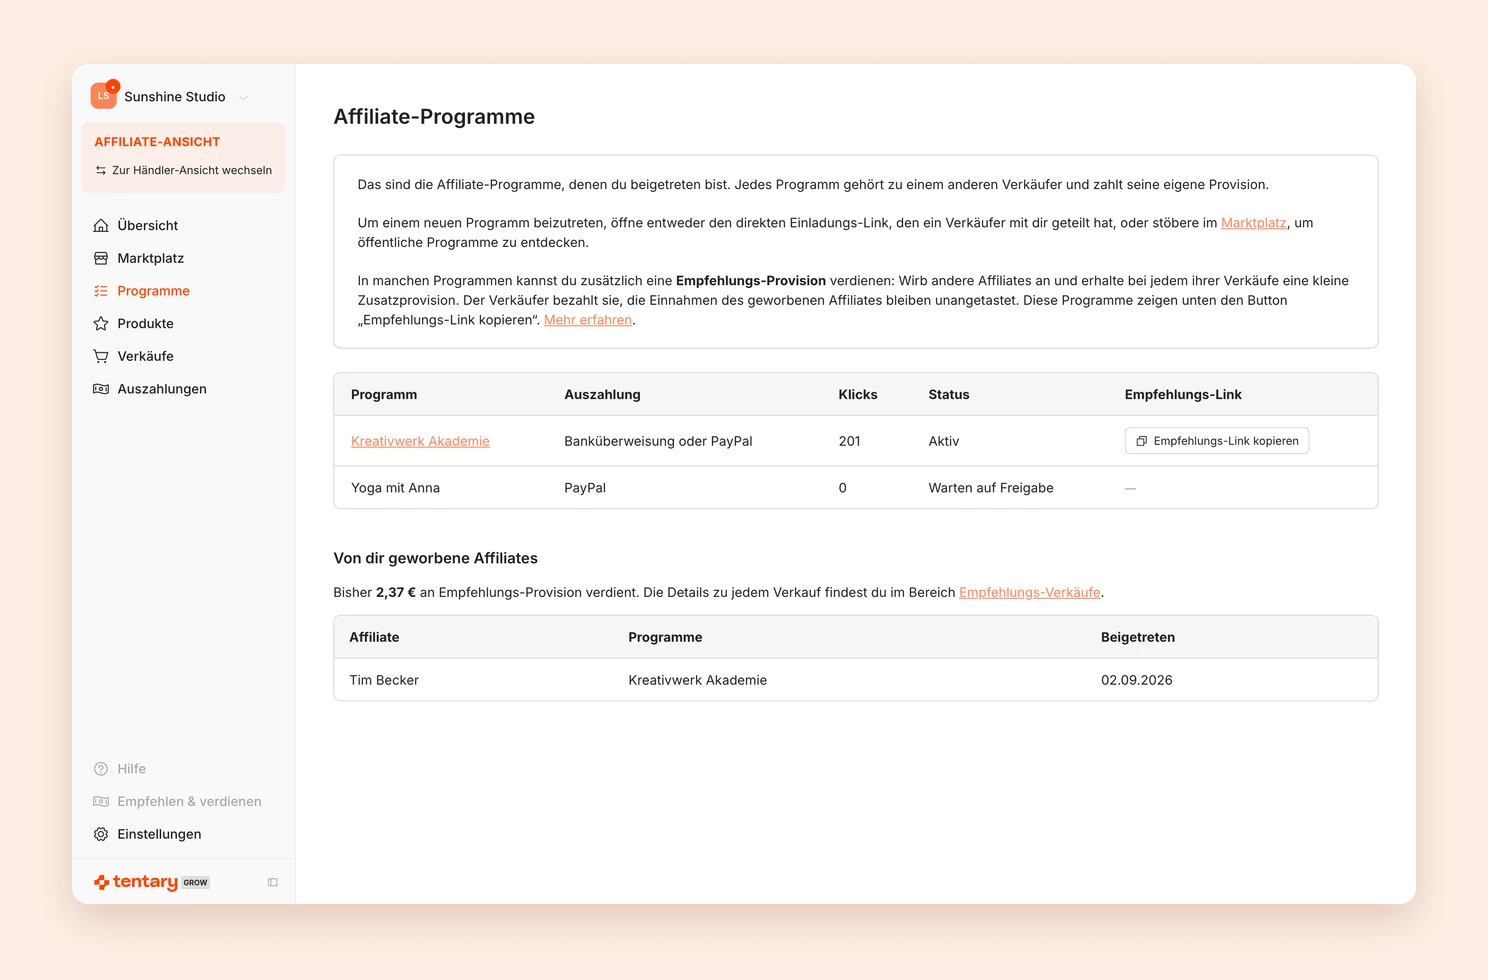
Task: Click 'Banküberweisung oder PayPal' payout cell
Action: pyautogui.click(x=658, y=441)
